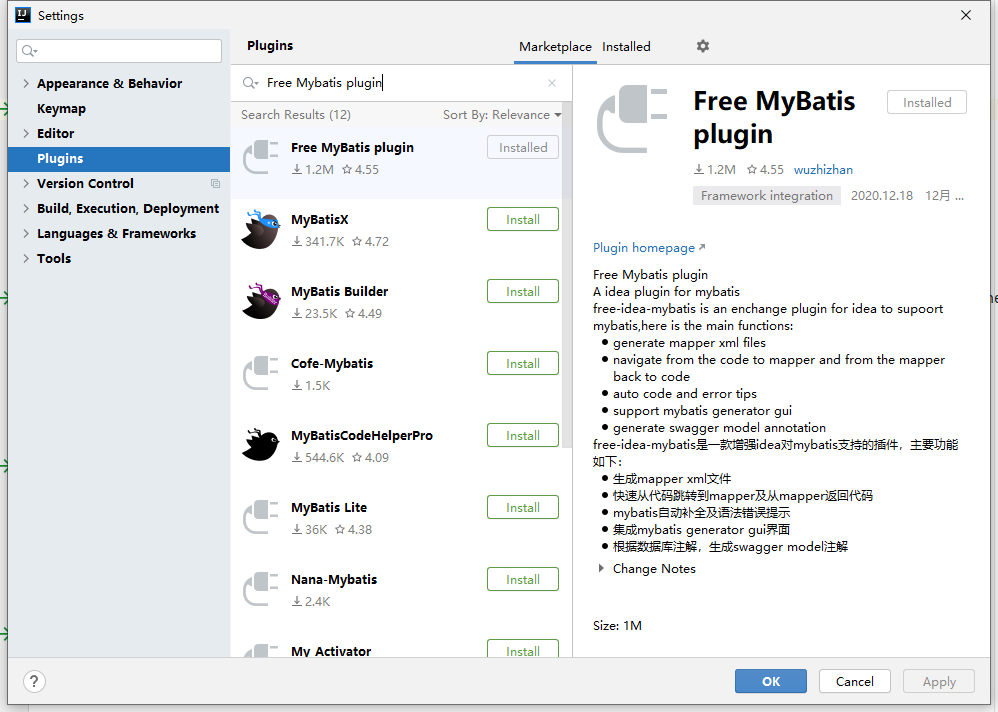The width and height of the screenshot is (998, 712).
Task: Open the Sort By Relevance dropdown
Action: click(502, 115)
